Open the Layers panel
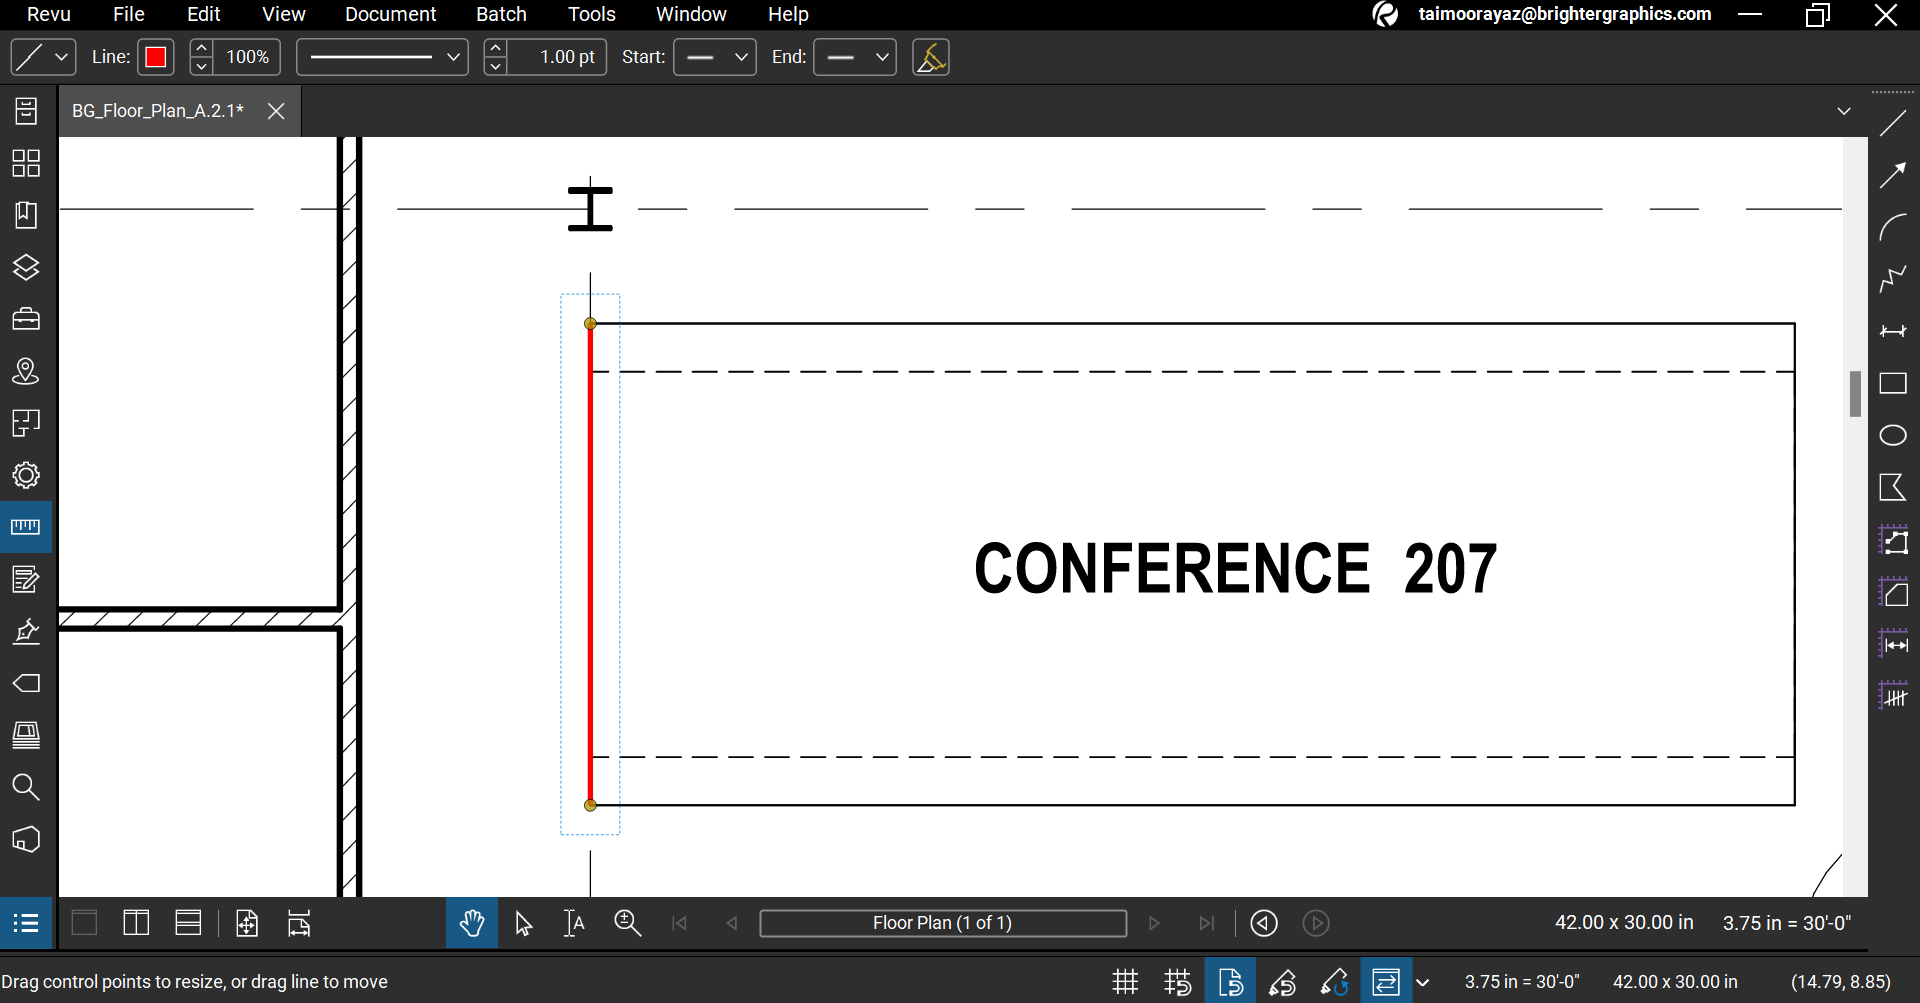1920x1003 pixels. [25, 268]
